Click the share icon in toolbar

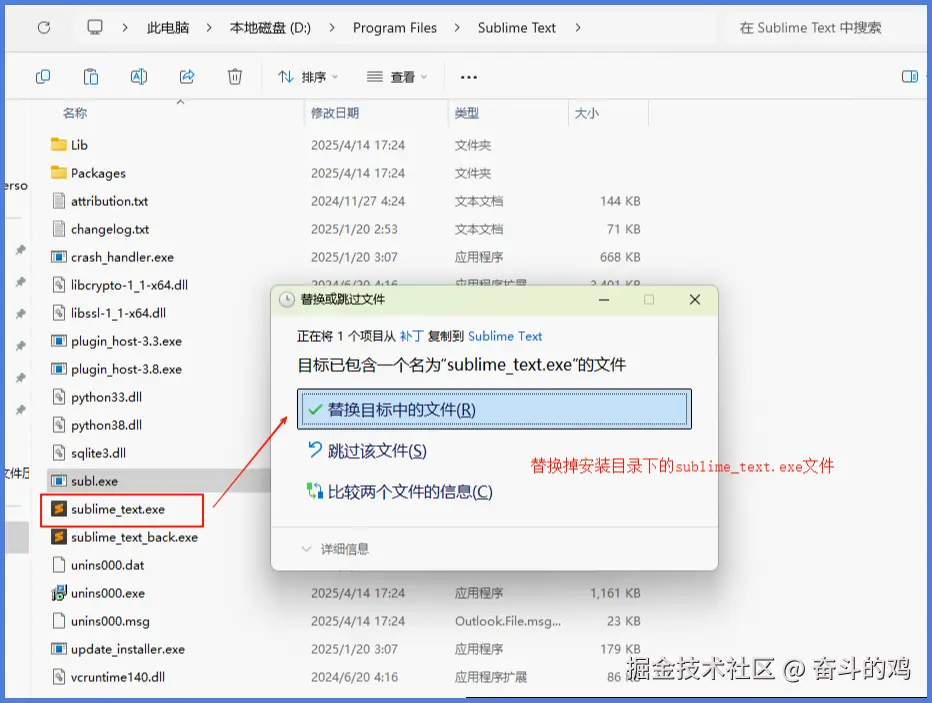click(187, 77)
